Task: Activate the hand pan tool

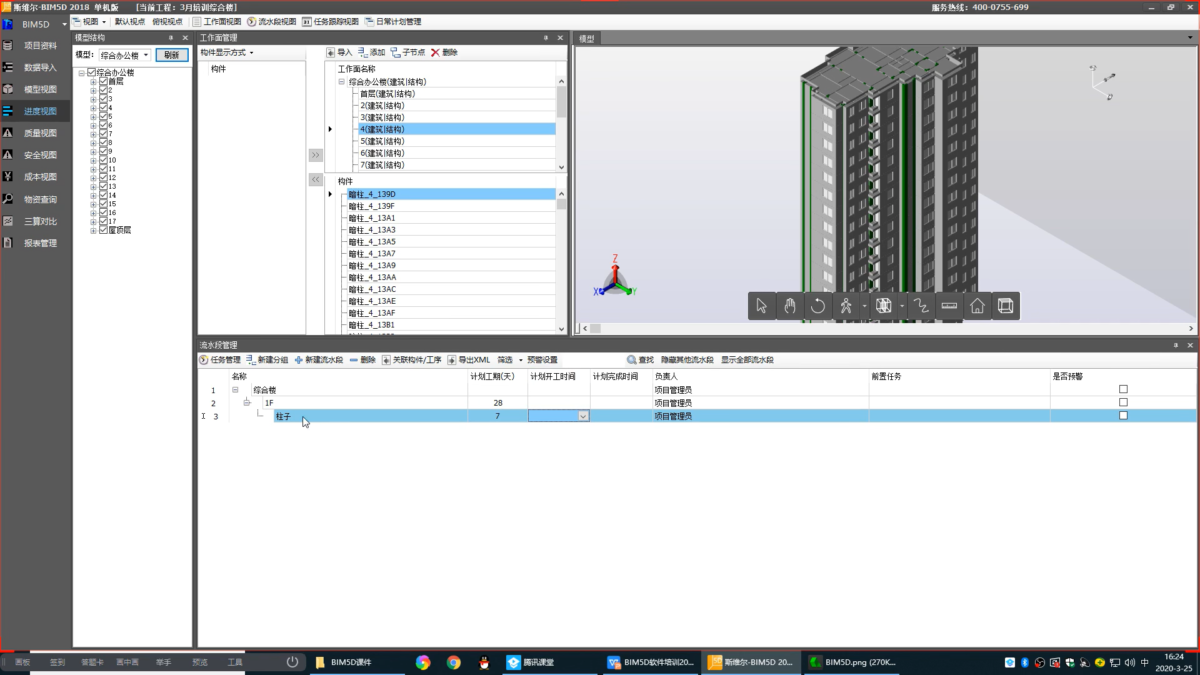Action: pos(790,306)
